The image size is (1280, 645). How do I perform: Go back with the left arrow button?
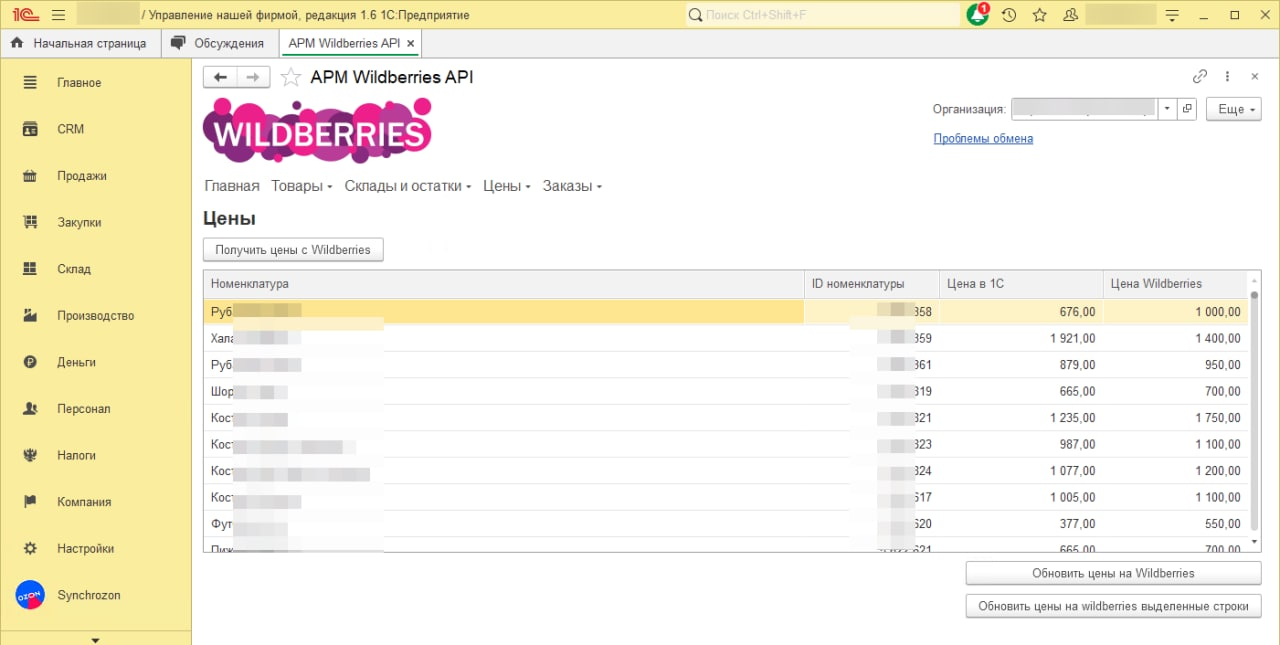220,77
